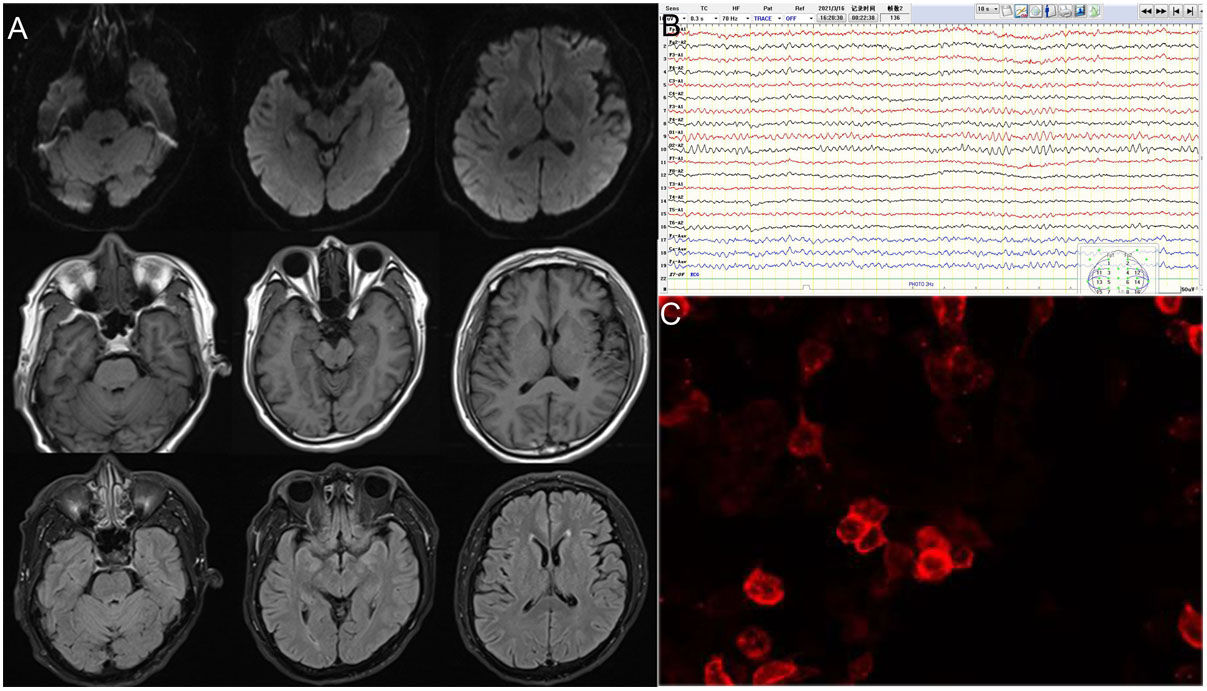Viewport: 1207px width, 691px height.
Task: Select the waveform chart icon in the toolbar
Action: (x=1021, y=10)
